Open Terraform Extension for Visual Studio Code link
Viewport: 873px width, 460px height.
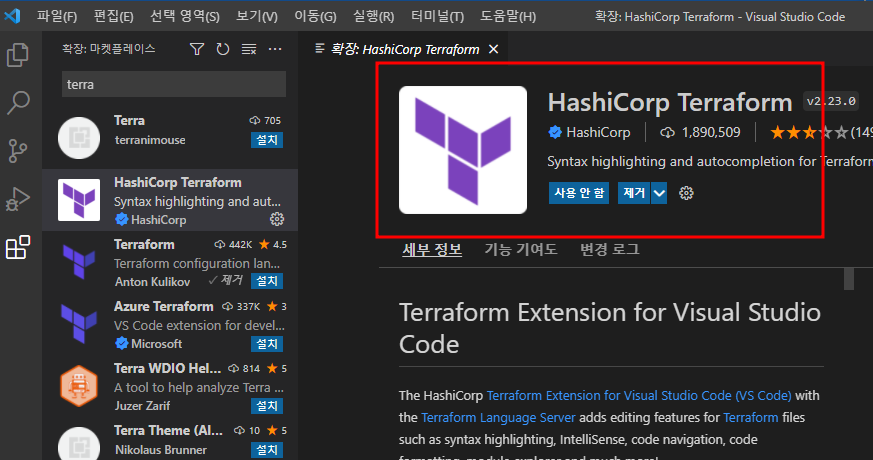(x=639, y=395)
